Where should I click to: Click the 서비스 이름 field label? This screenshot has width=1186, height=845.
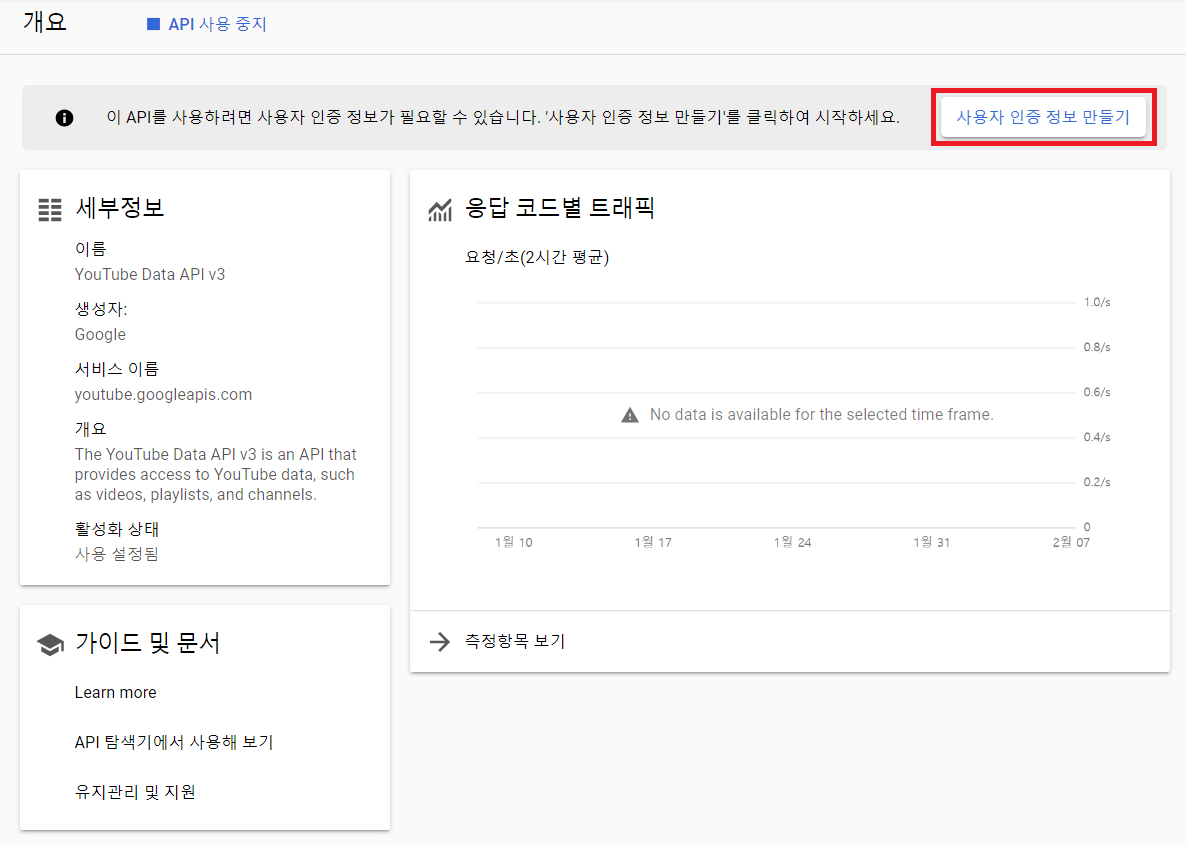tap(116, 369)
